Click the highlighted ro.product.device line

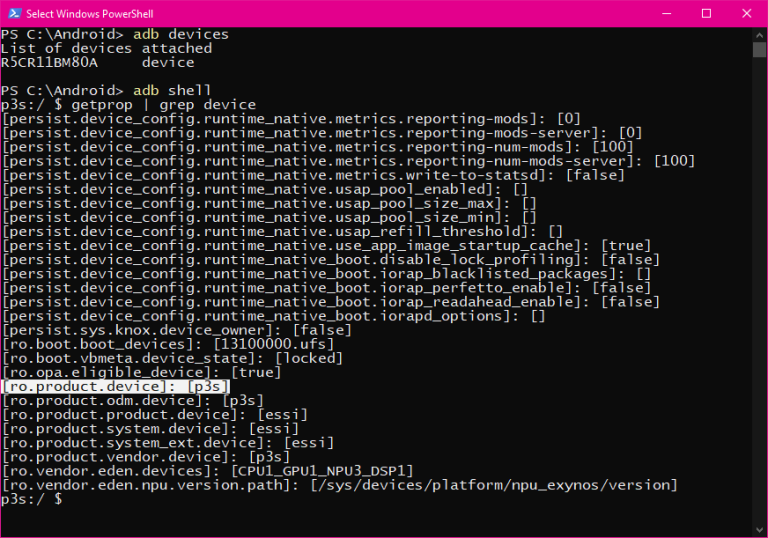(116, 387)
